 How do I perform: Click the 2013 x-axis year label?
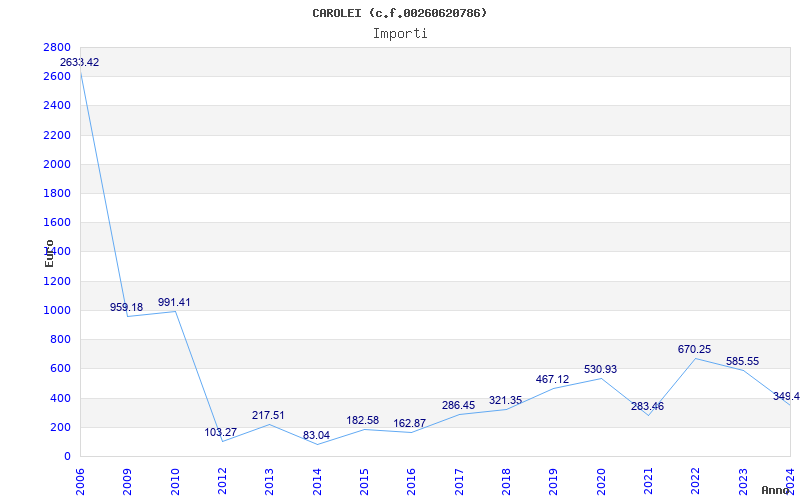tap(269, 482)
